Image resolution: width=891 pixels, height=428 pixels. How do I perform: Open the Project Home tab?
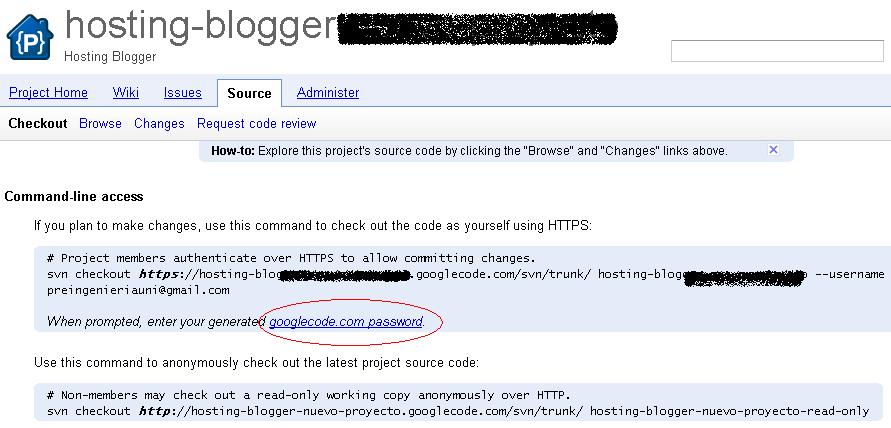[48, 93]
